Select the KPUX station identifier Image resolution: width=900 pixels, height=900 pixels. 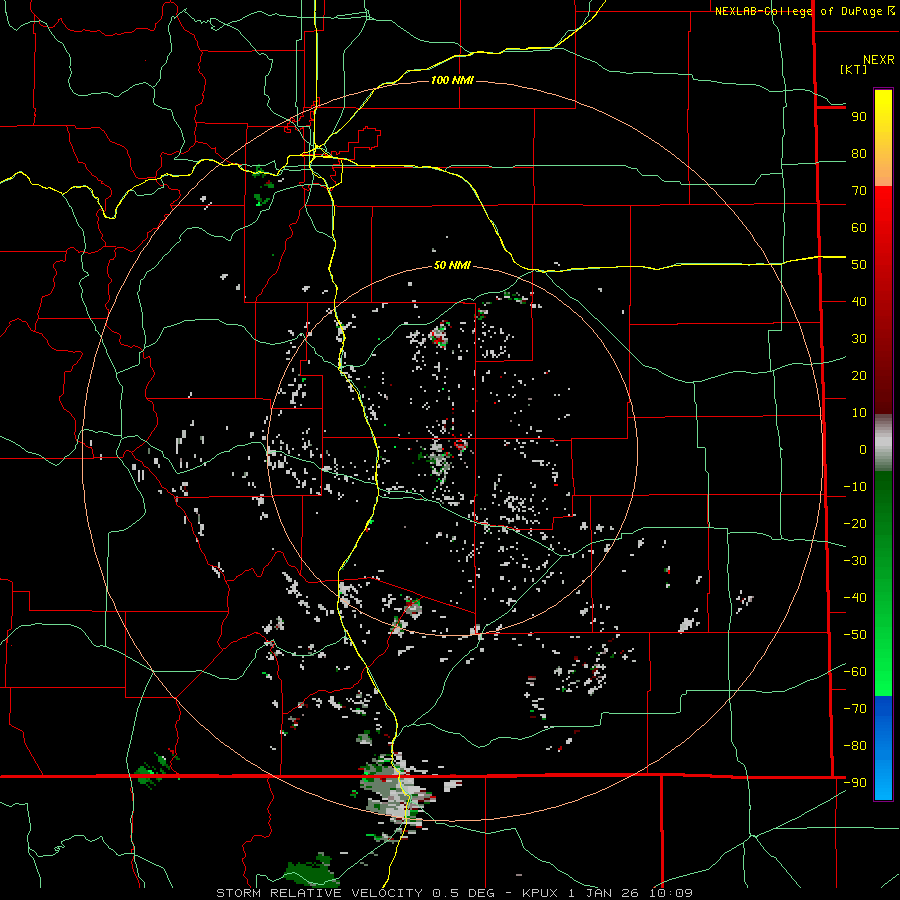pos(541,893)
